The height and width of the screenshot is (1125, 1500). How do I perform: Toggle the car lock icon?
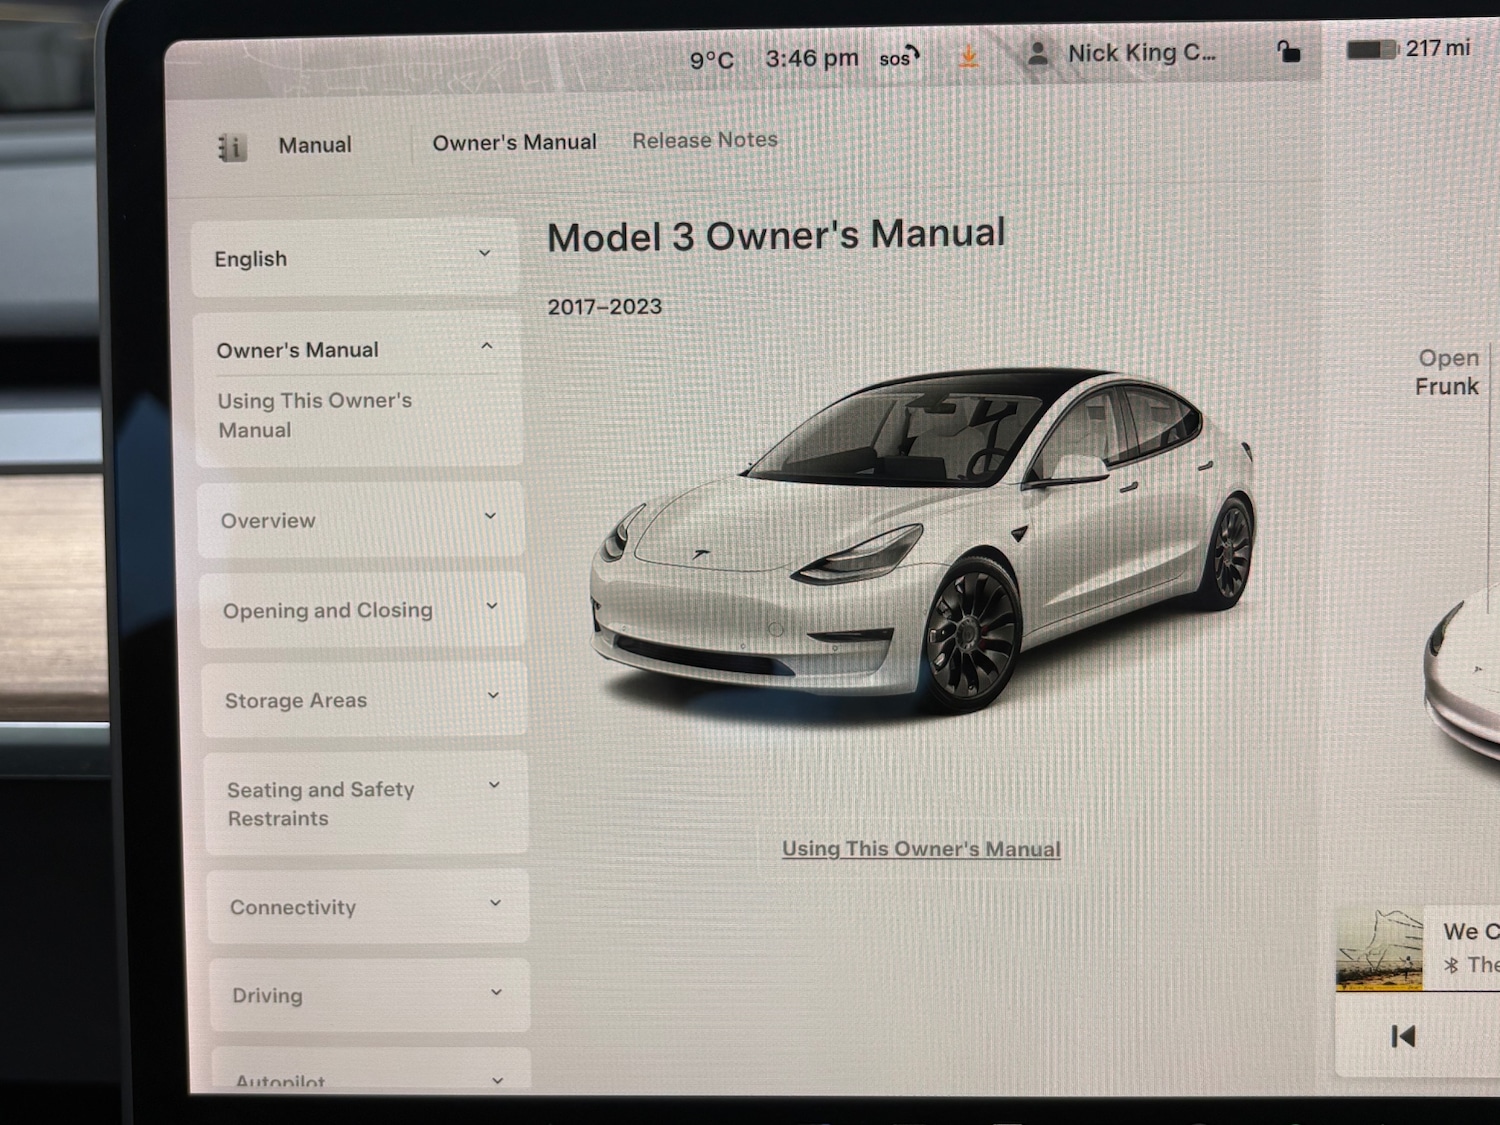(x=1288, y=51)
